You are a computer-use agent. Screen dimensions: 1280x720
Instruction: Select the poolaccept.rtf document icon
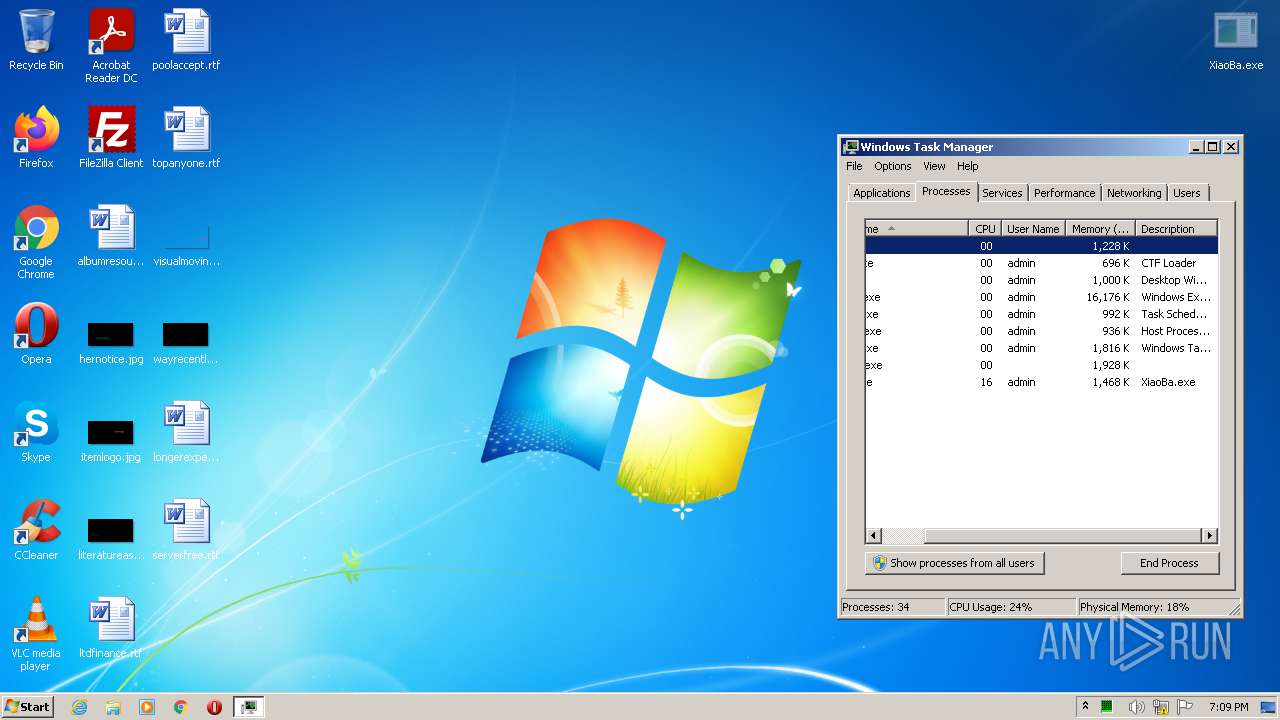click(186, 41)
